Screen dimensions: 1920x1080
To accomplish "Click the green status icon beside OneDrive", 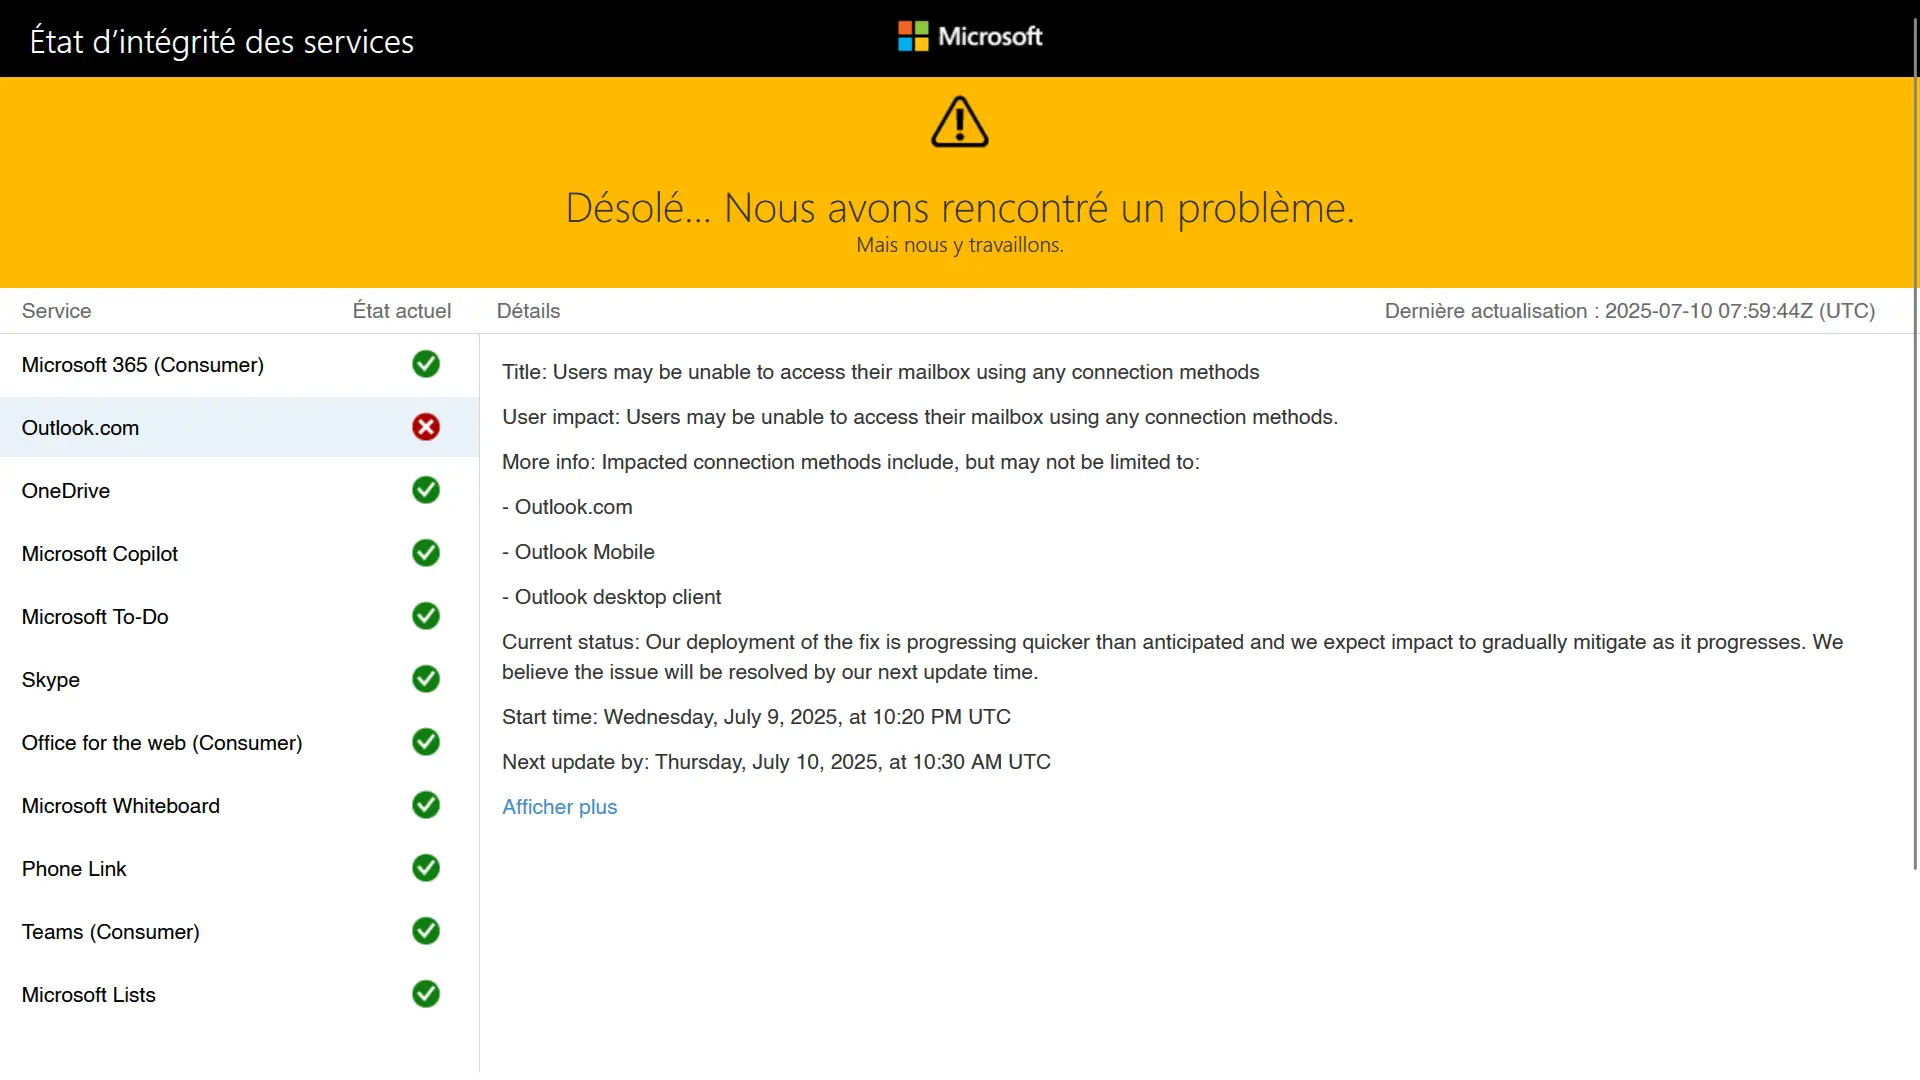I will tap(426, 490).
